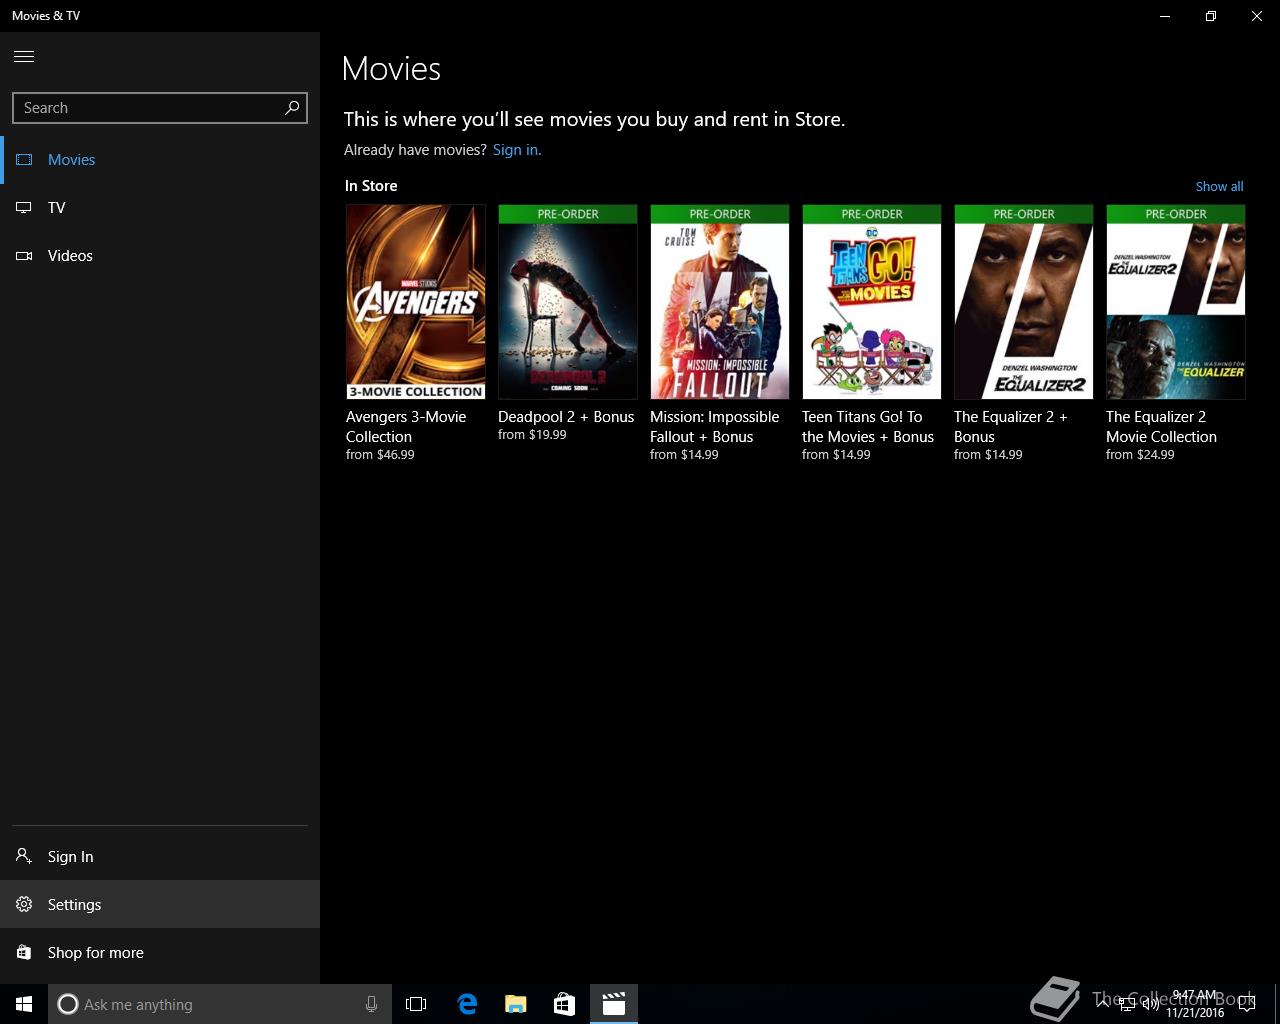This screenshot has width=1280, height=1024.
Task: Open the Videos sidebar section
Action: (160, 256)
